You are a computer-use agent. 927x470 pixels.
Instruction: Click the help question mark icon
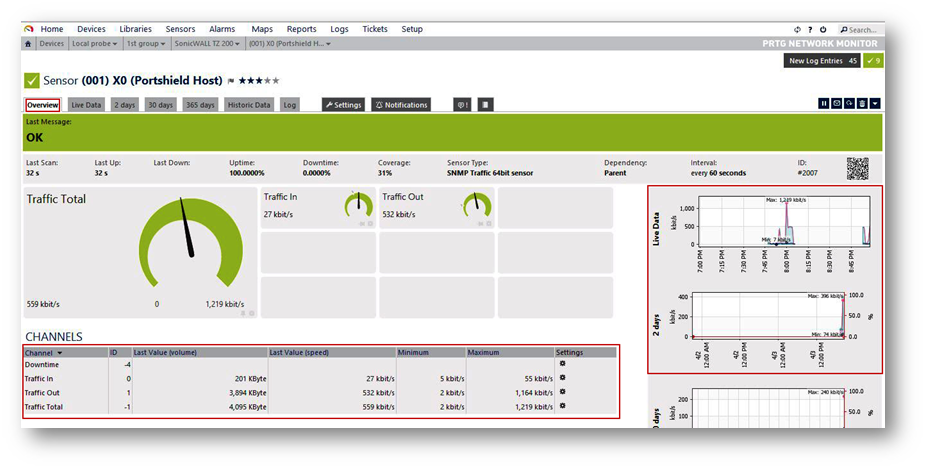(x=810, y=30)
